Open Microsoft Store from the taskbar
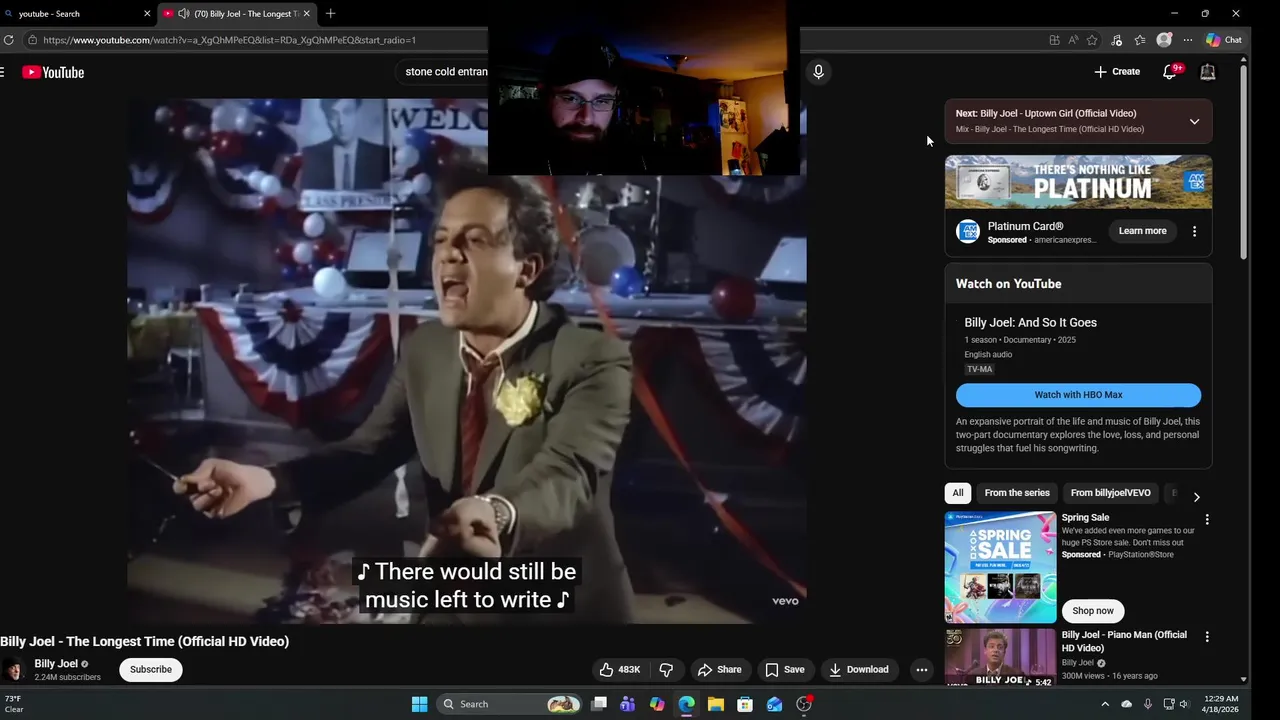 (745, 704)
